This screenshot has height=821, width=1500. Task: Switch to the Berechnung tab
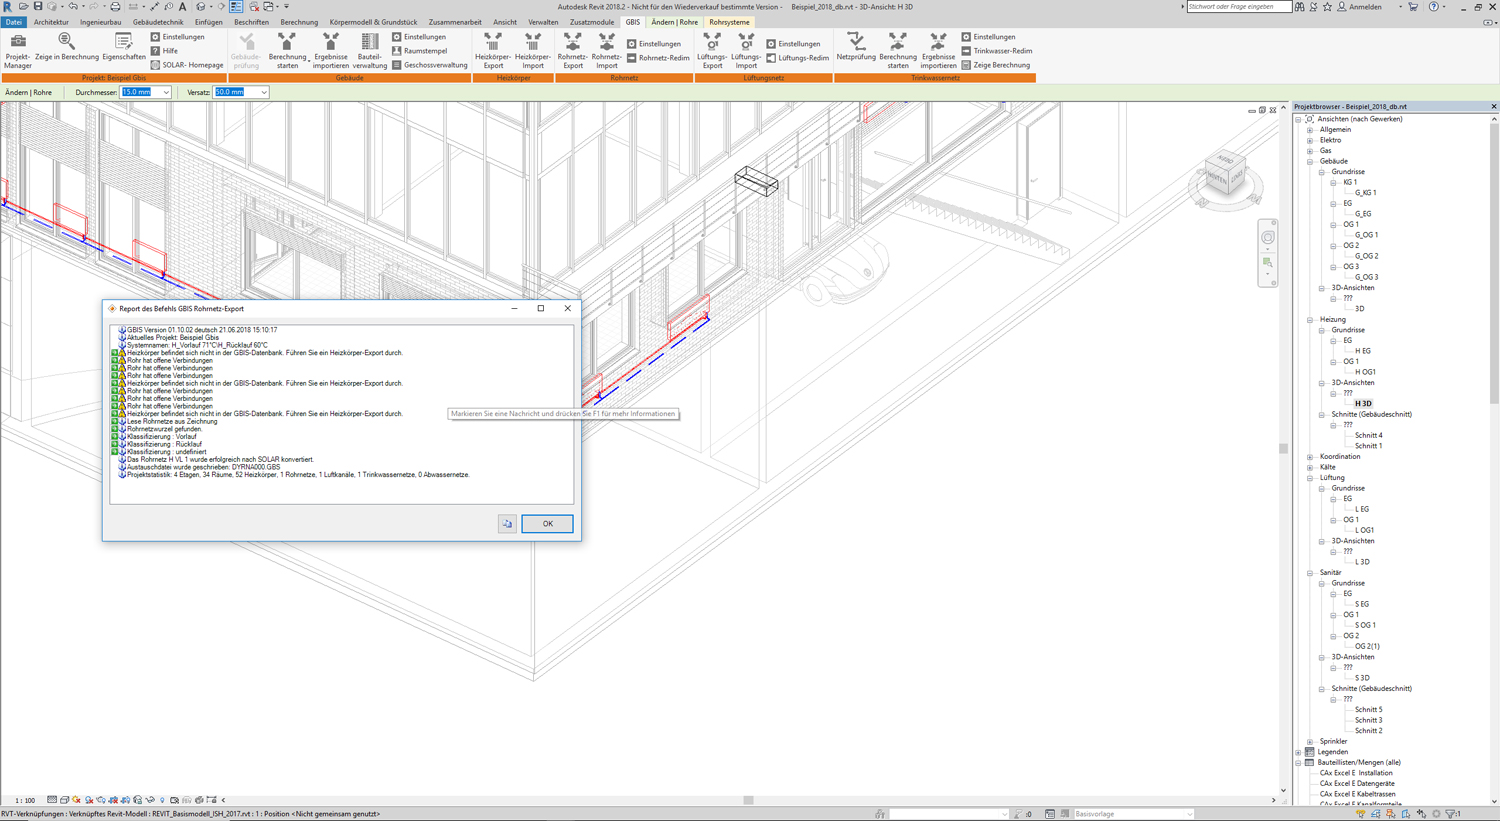299,22
